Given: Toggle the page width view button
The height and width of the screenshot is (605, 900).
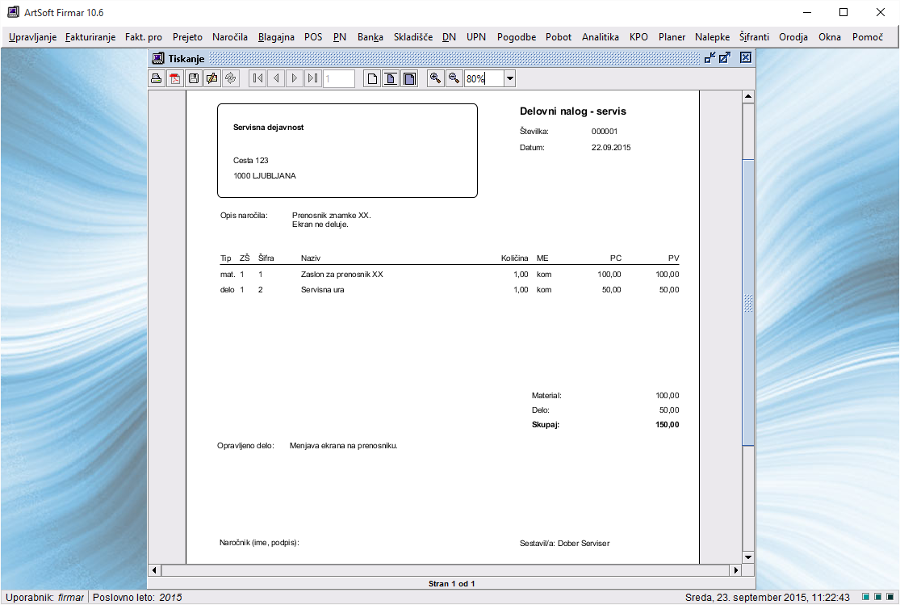Looking at the screenshot, I should click(x=390, y=78).
